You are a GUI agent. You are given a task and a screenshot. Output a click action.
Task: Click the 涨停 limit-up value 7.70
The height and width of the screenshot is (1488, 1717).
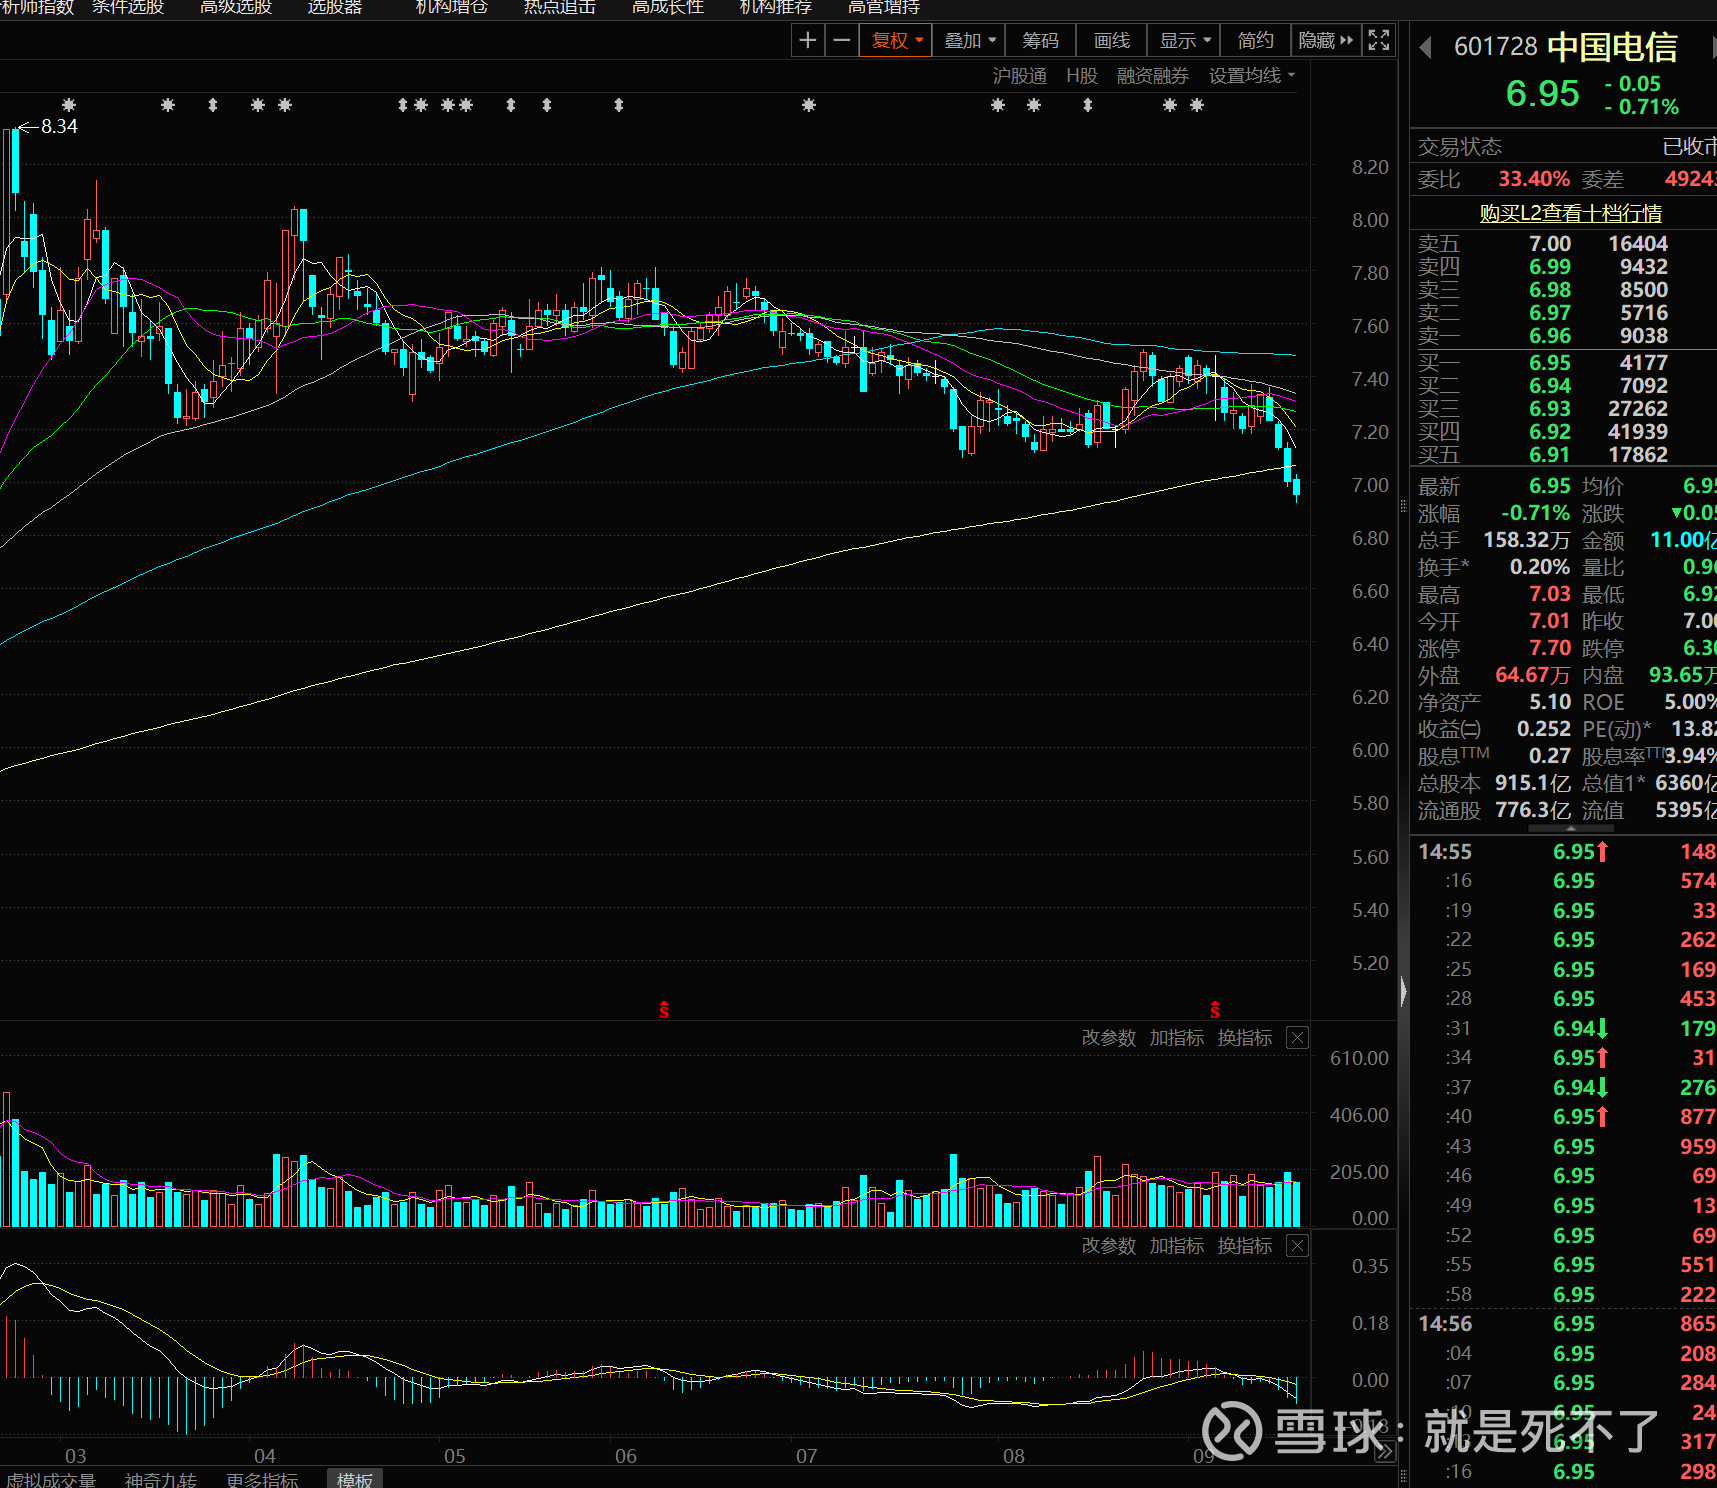pos(1550,648)
